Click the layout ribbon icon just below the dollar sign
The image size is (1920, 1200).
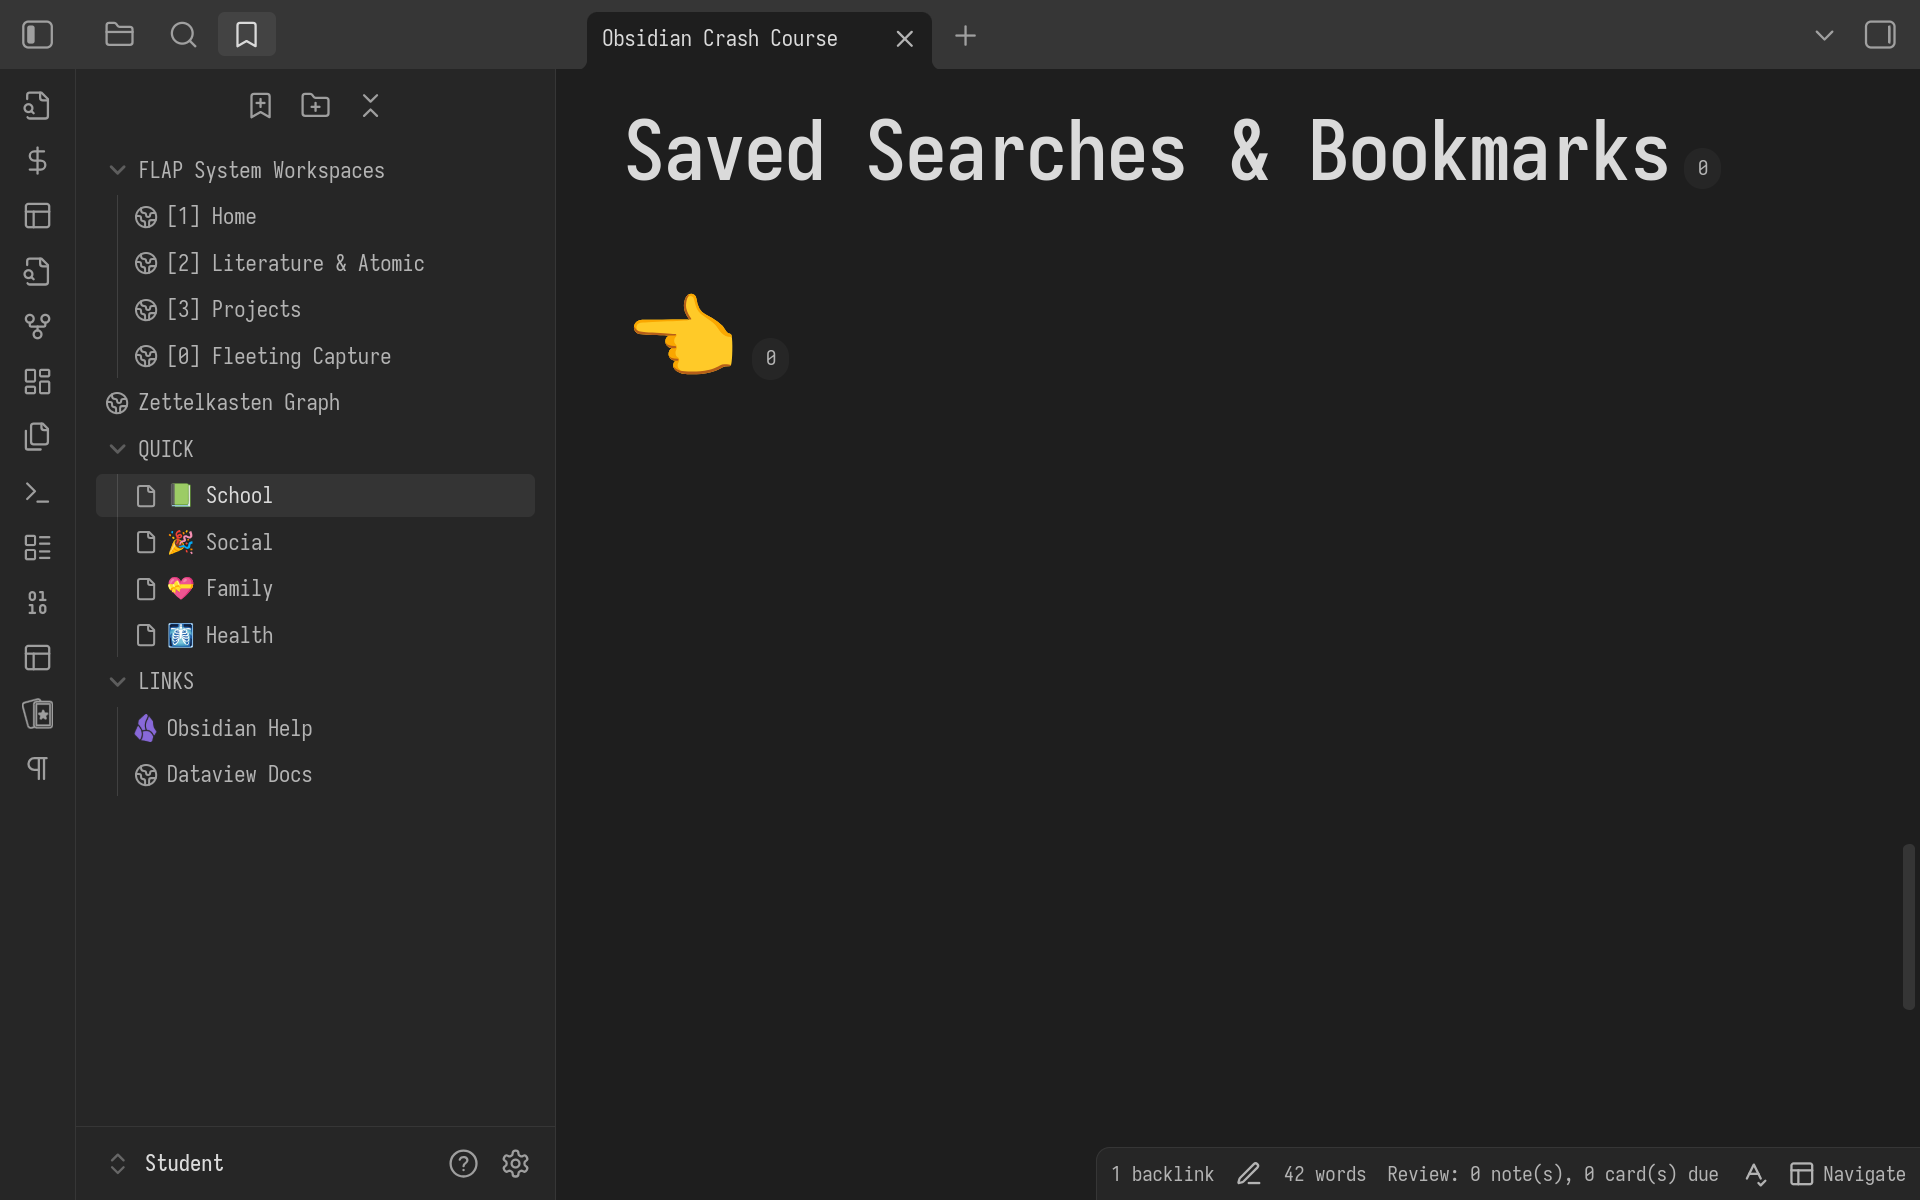coord(38,216)
